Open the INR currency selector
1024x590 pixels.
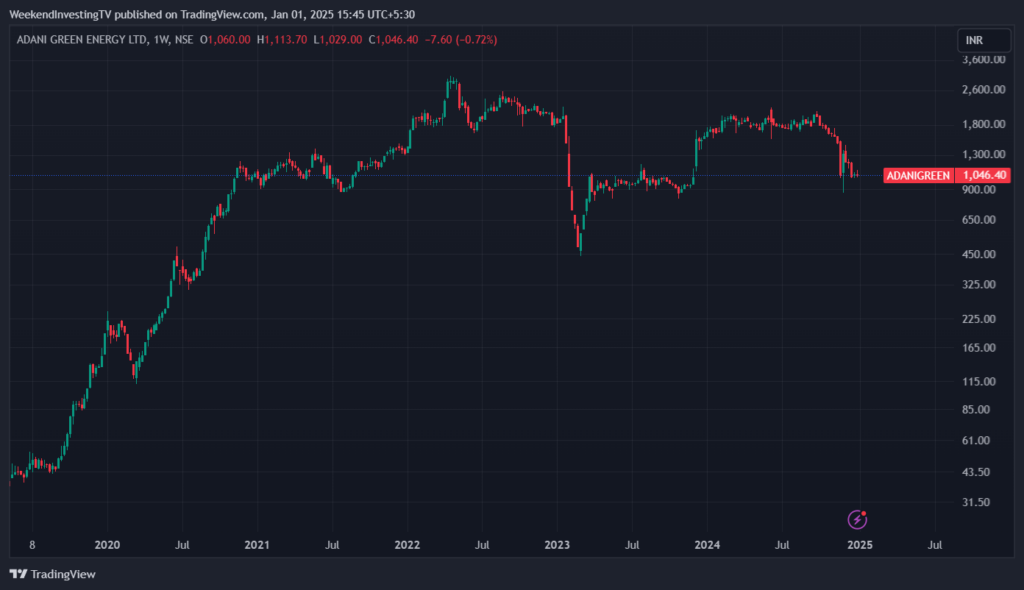pos(984,41)
